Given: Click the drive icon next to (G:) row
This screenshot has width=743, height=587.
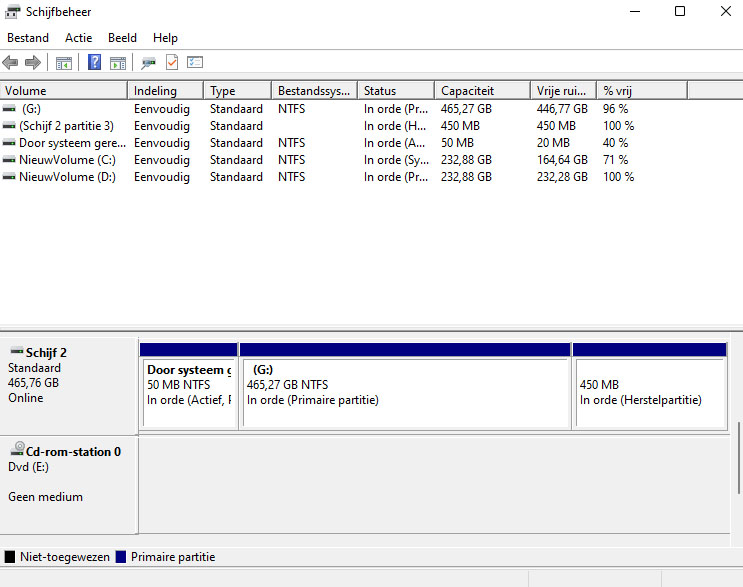Looking at the screenshot, I should point(9,109).
